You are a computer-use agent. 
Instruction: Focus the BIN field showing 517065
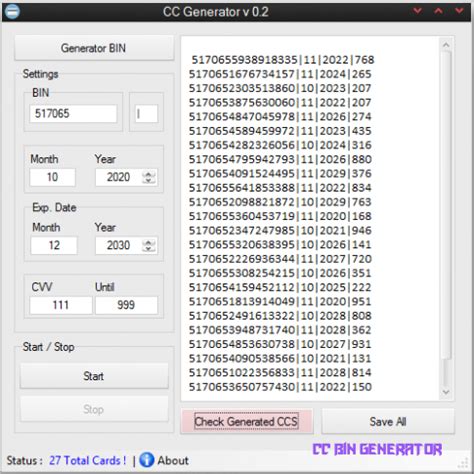click(73, 113)
